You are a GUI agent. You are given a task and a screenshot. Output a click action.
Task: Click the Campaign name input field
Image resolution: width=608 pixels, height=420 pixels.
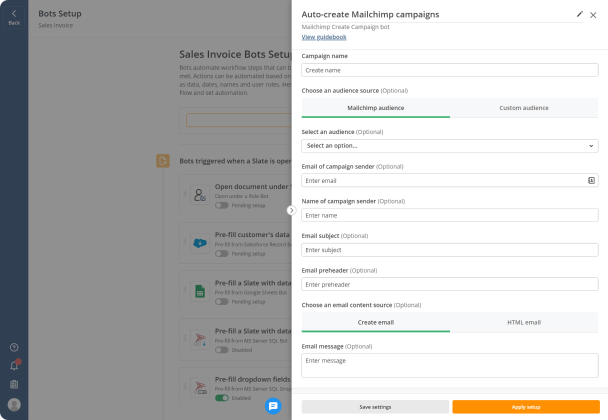click(450, 70)
